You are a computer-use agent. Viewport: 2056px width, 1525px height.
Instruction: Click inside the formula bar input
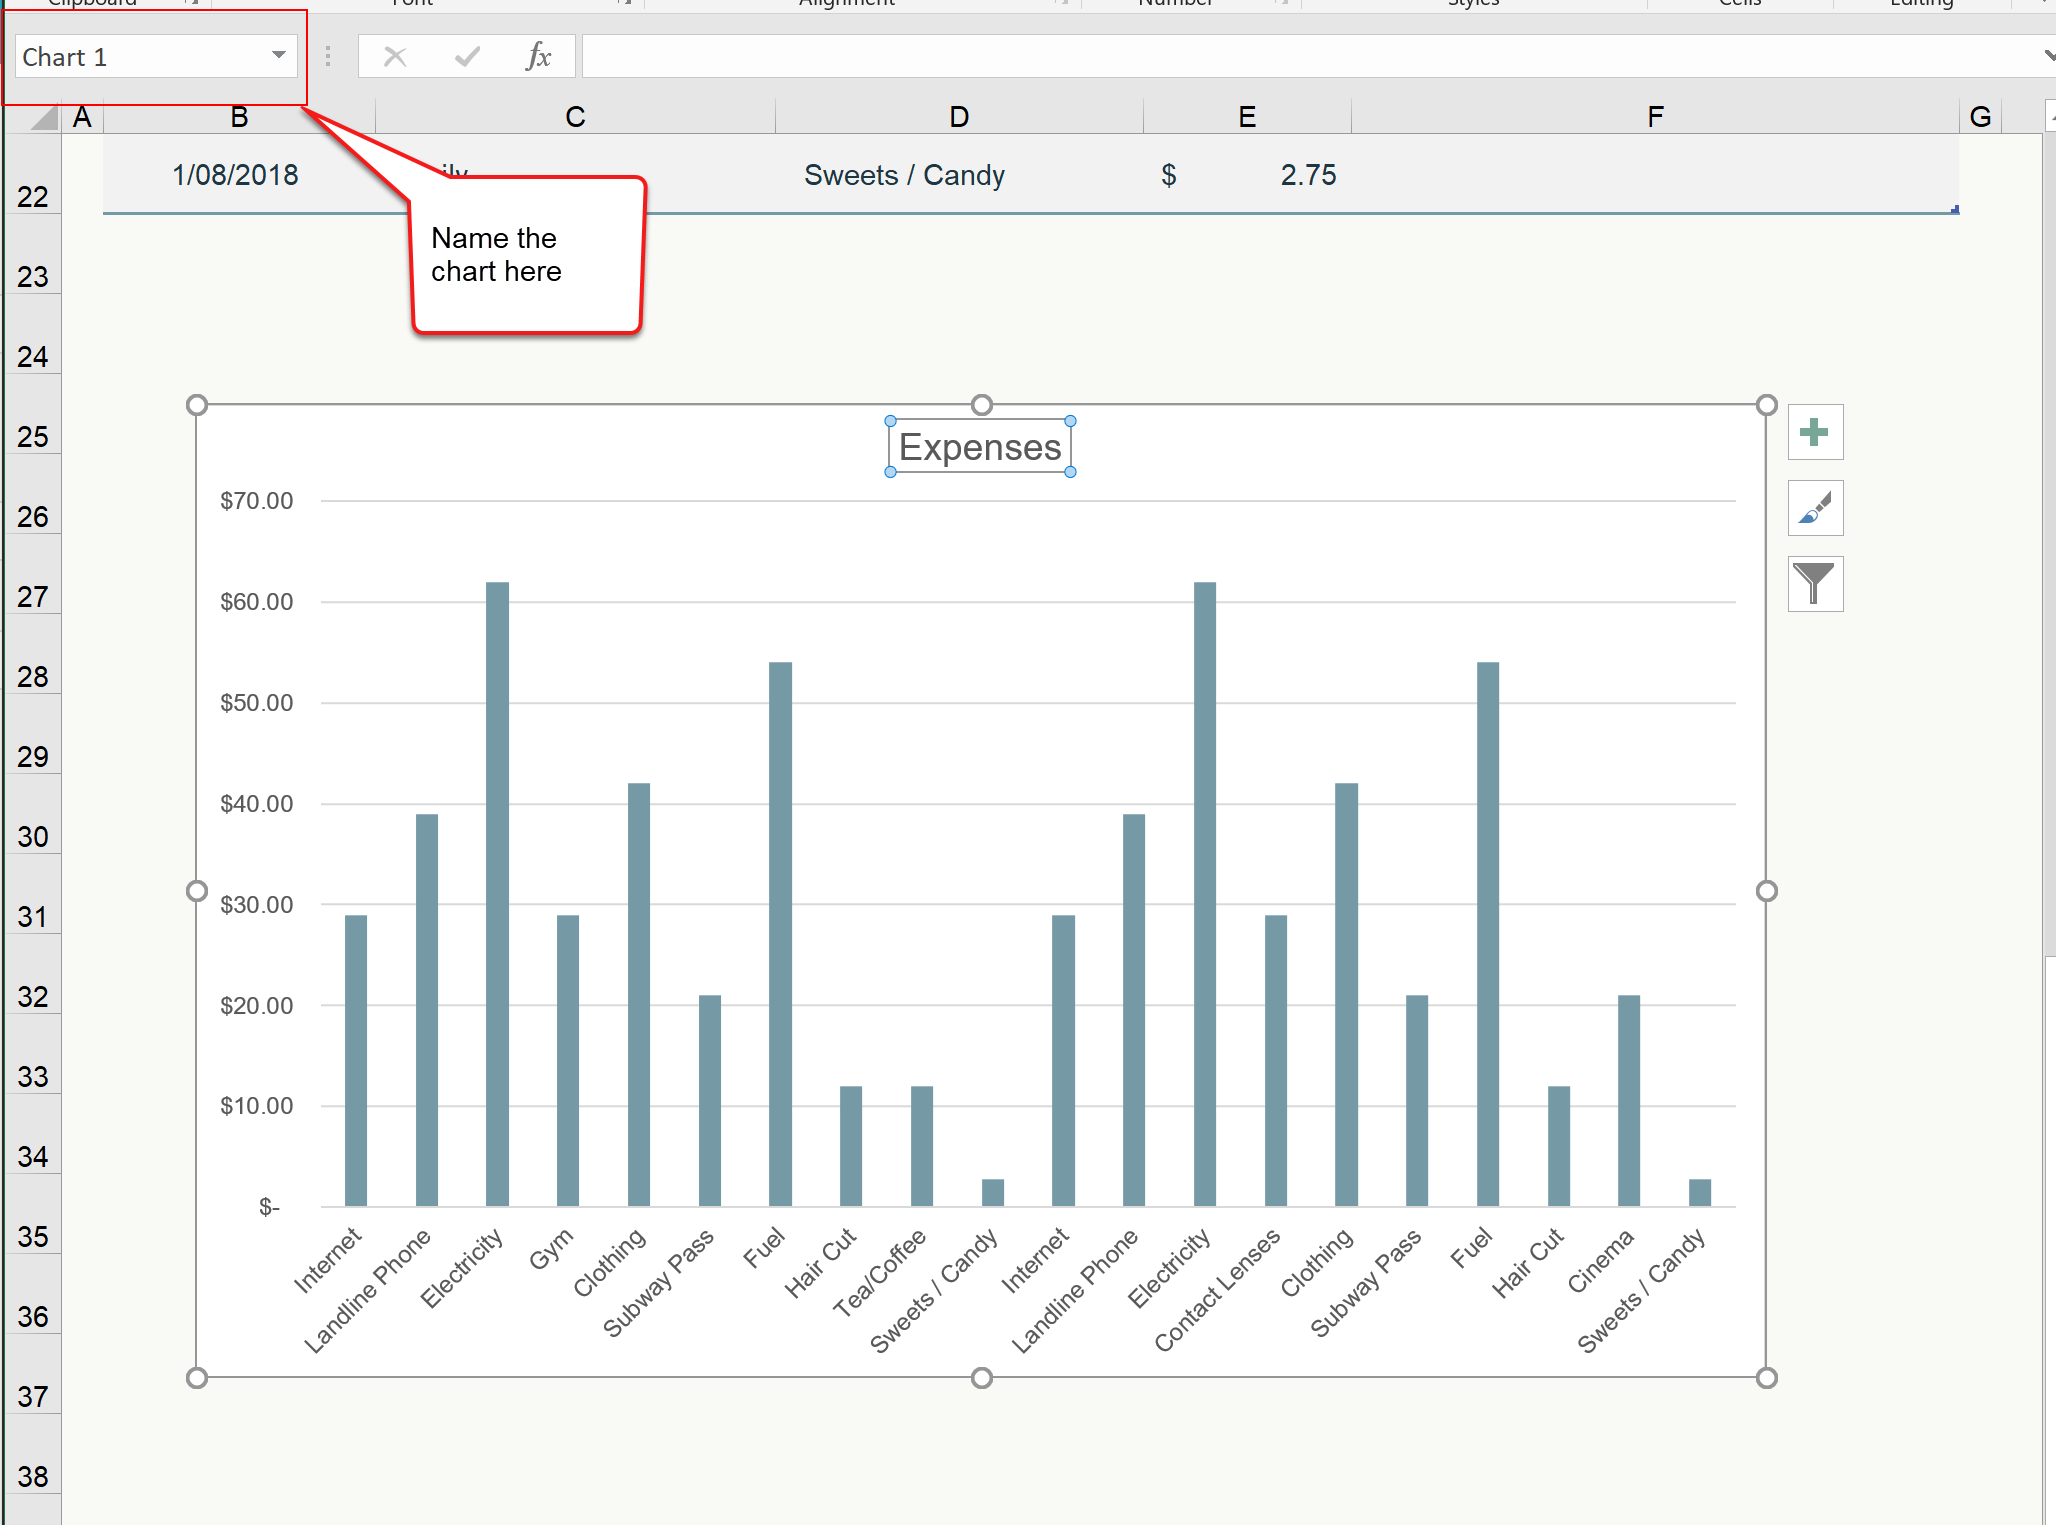click(1300, 57)
